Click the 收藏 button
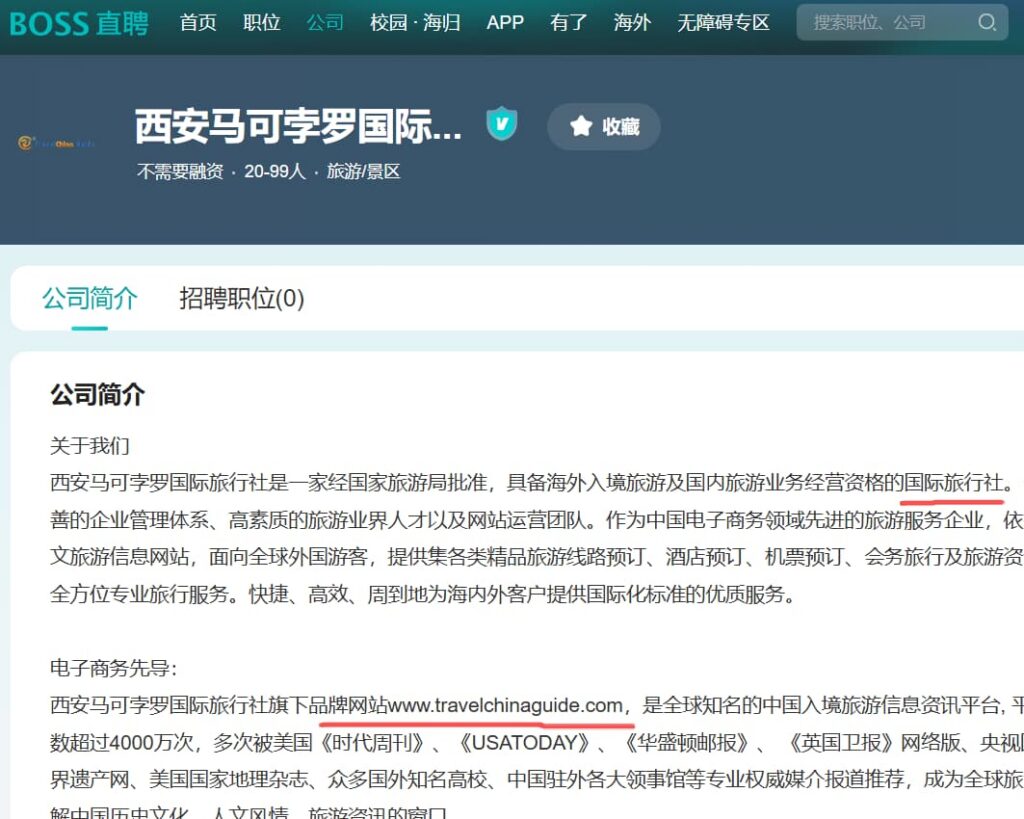1024x819 pixels. coord(603,127)
